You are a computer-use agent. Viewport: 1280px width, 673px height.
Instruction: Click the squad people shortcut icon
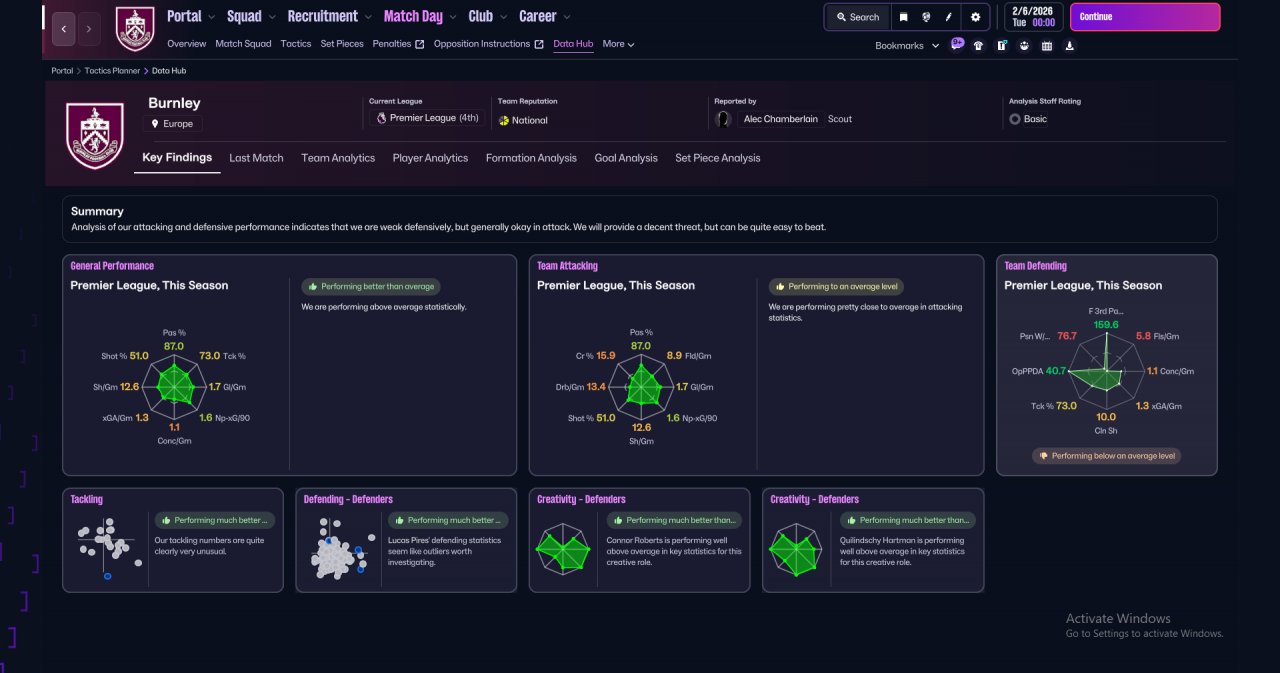coord(1024,45)
